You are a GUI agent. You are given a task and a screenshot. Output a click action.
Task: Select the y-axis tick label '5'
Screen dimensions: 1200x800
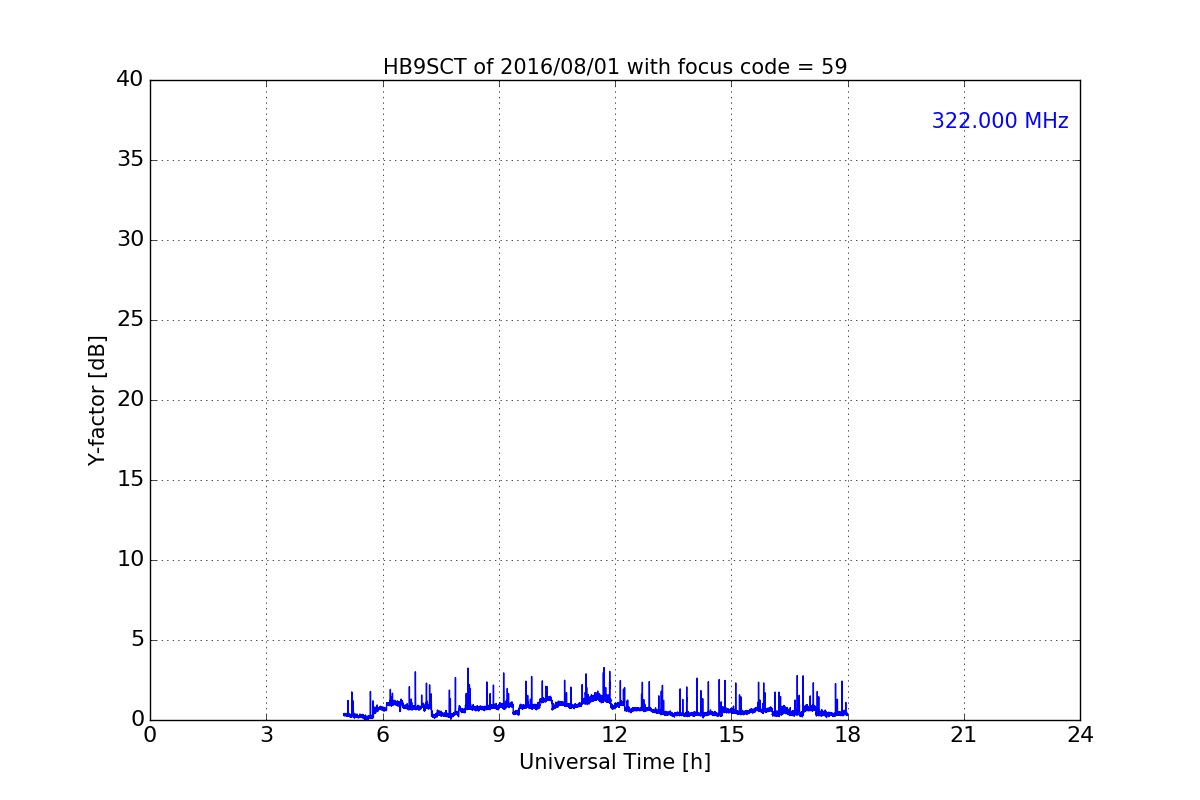pos(136,640)
